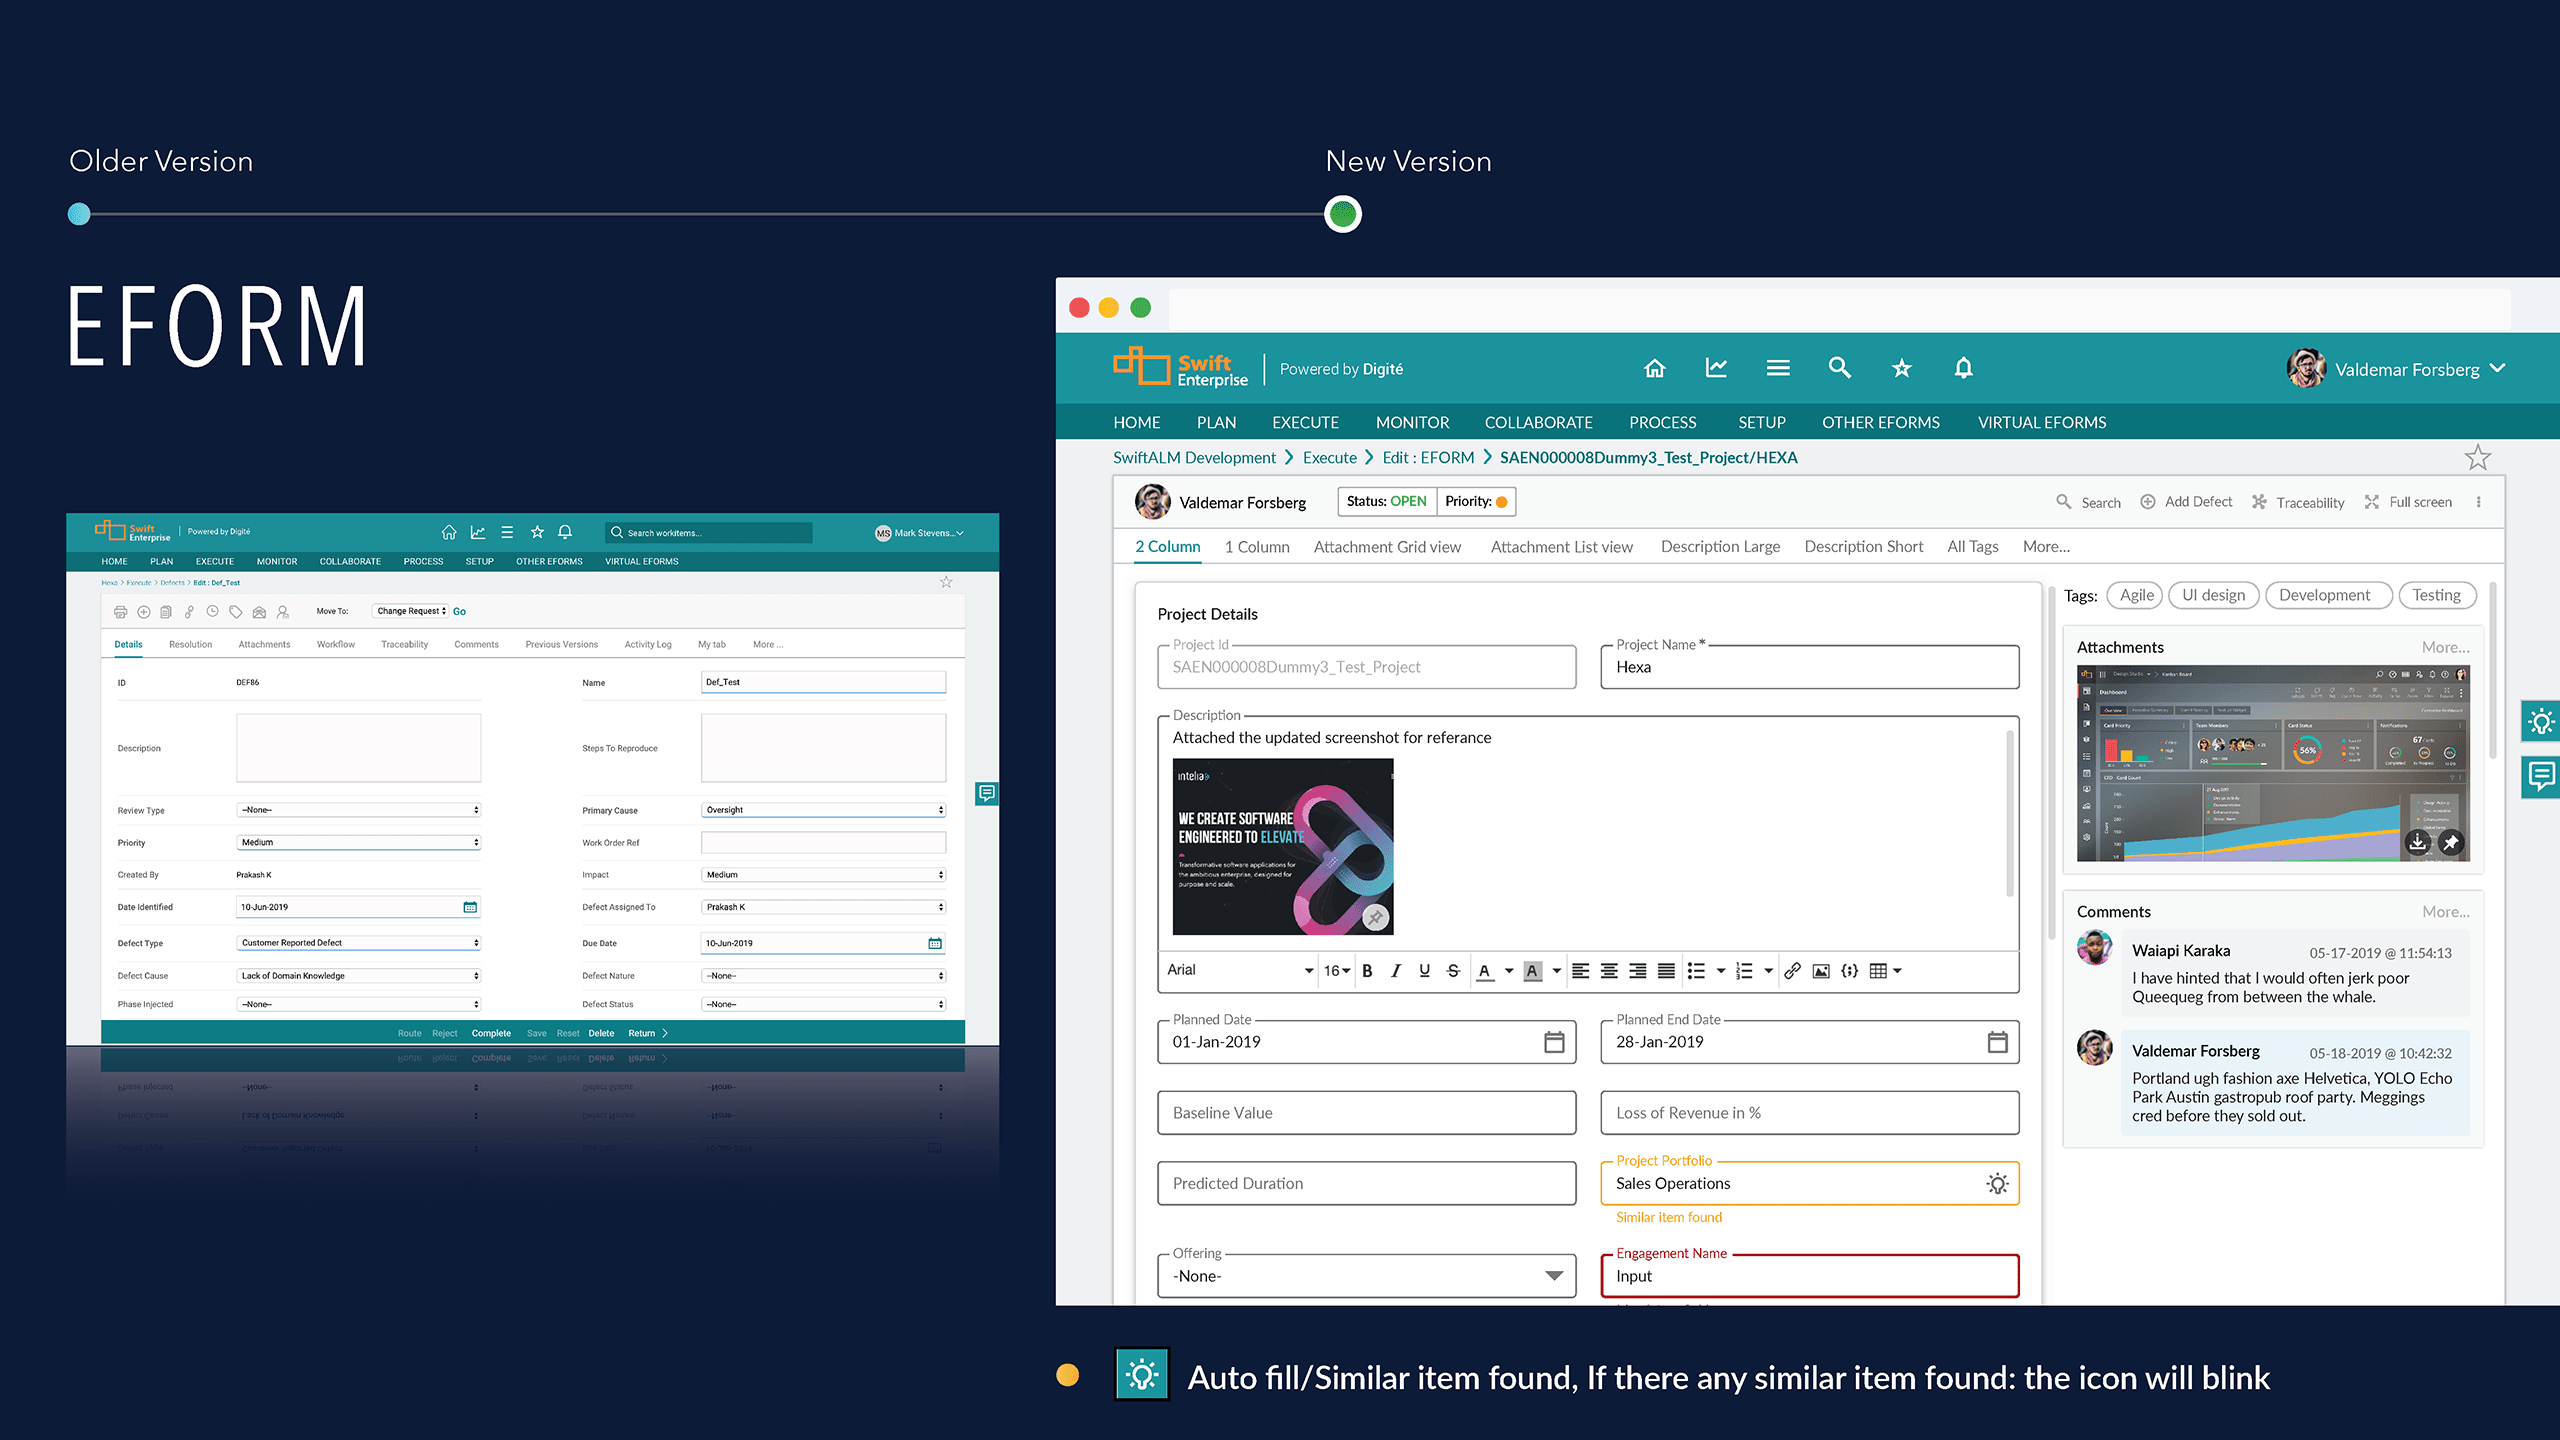Open the Insert Image tool in the editor
2560x1440 pixels.
pyautogui.click(x=1821, y=970)
